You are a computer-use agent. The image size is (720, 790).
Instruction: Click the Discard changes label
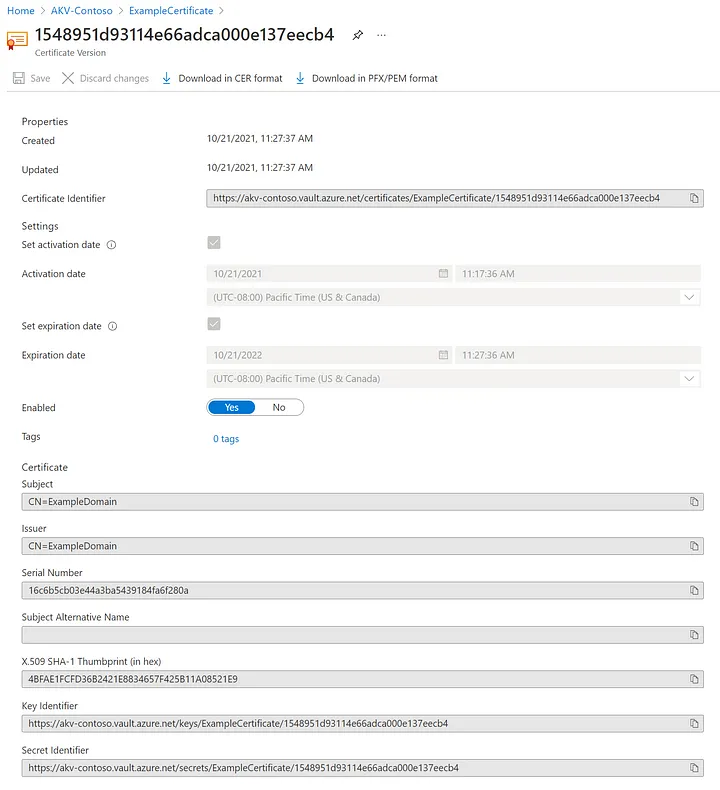(x=114, y=78)
